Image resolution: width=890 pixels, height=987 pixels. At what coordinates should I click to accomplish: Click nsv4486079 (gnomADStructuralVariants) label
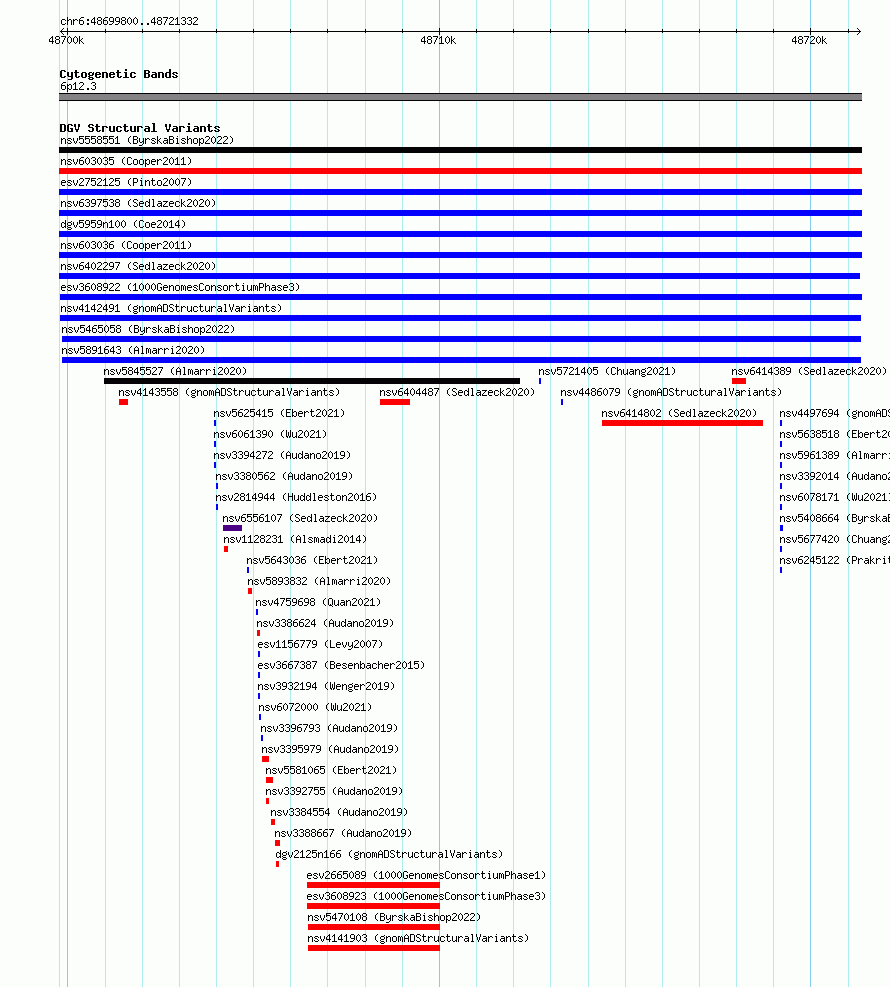pos(671,392)
